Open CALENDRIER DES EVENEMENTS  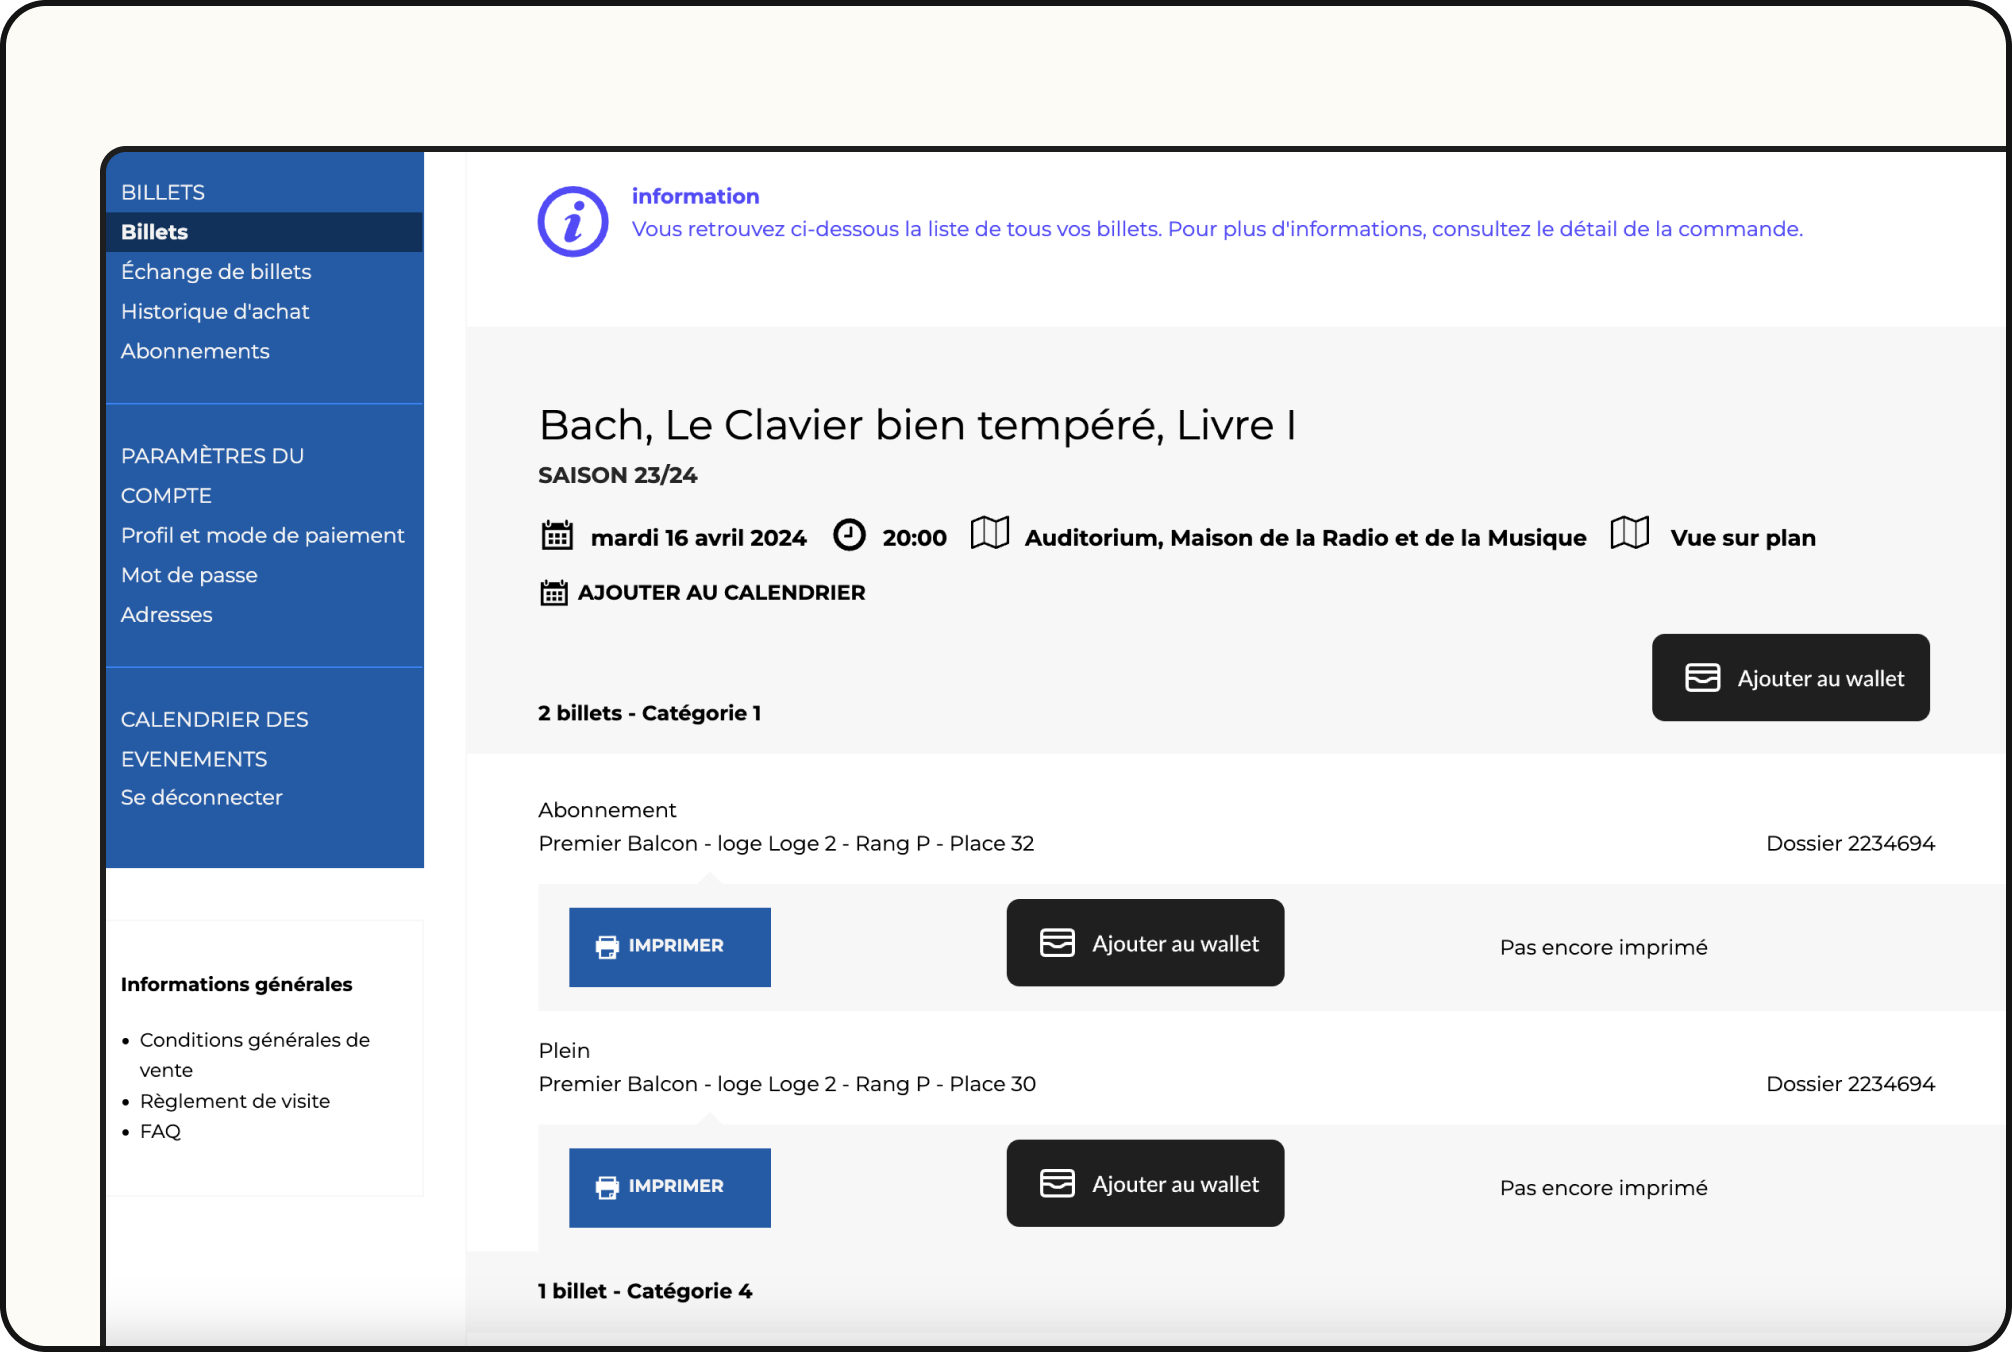click(215, 739)
